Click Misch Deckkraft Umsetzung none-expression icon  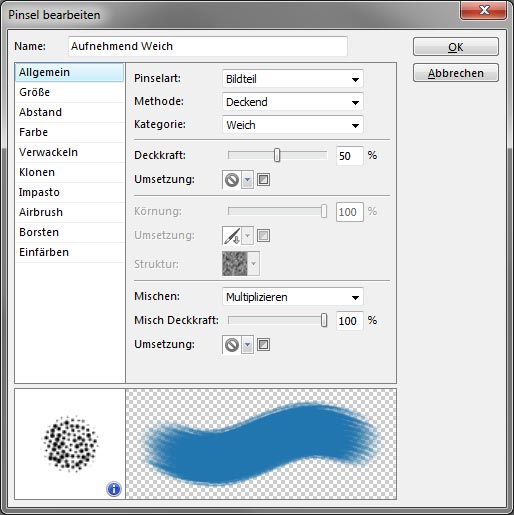click(x=232, y=345)
